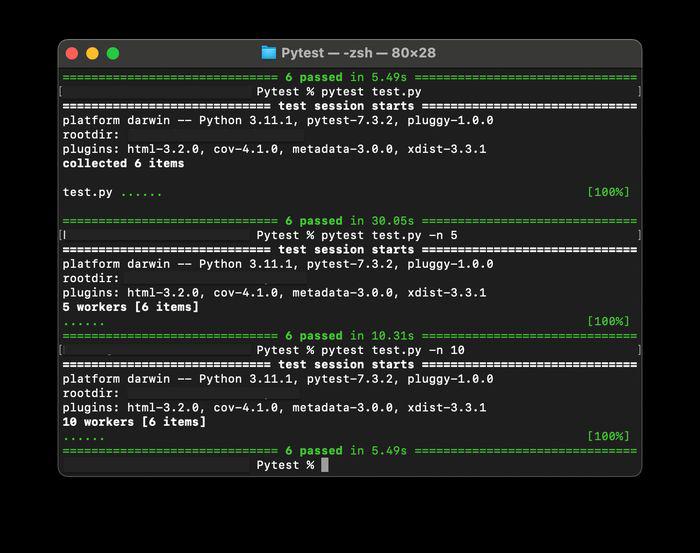Minimize the terminal with the yellow button
The width and height of the screenshot is (700, 553).
[92, 54]
